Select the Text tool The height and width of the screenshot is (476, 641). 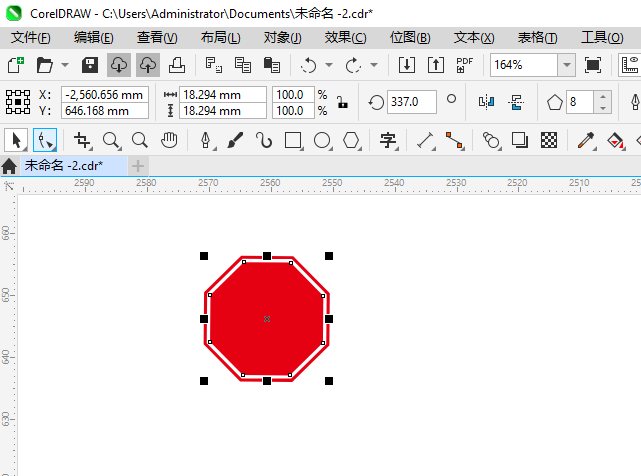click(388, 140)
